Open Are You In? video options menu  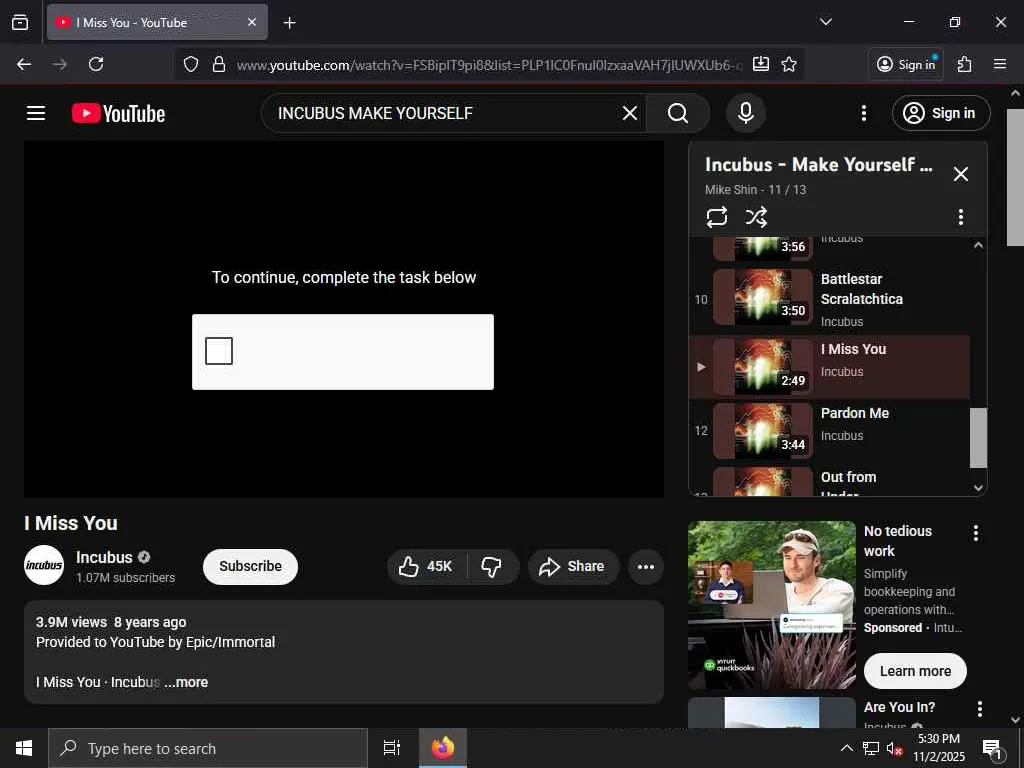click(x=979, y=709)
